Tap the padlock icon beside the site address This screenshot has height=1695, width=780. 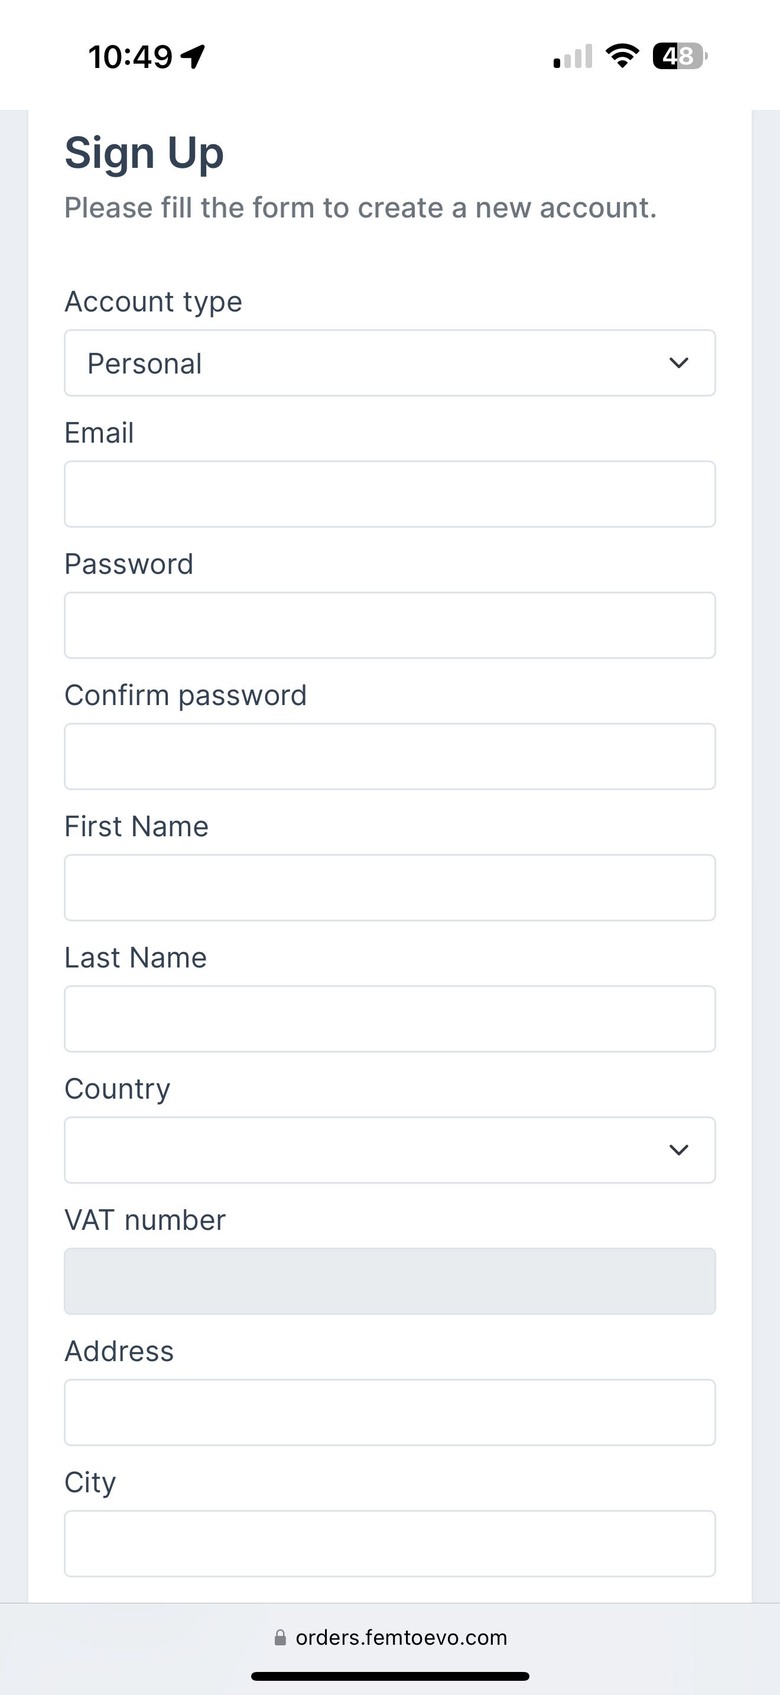click(280, 1638)
